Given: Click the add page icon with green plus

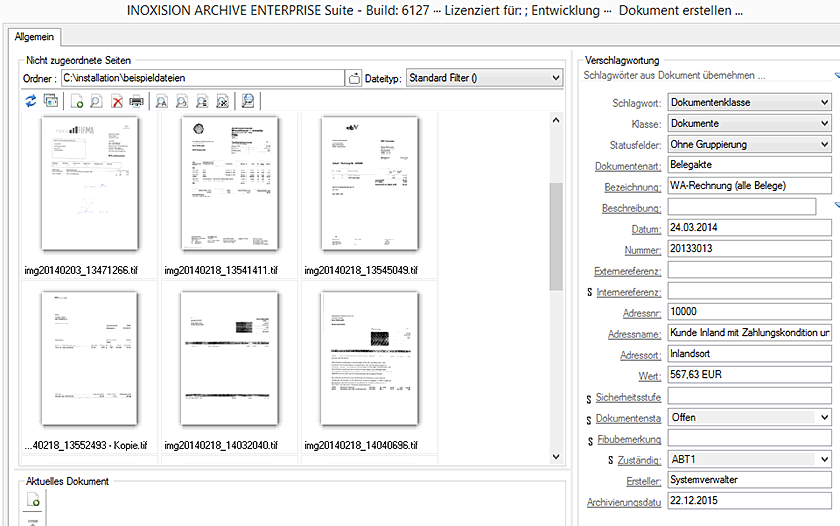Looking at the screenshot, I should point(77,101).
